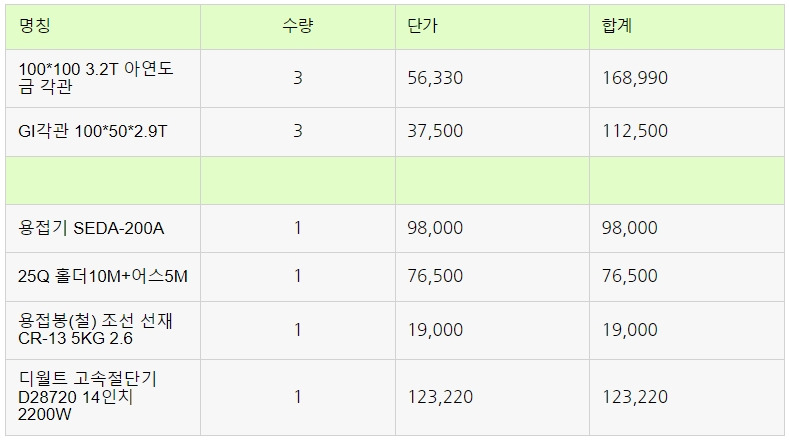Viewport: 789px width, 440px height.
Task: Select the 용접기 SEDA-200A item name
Action: [91, 228]
